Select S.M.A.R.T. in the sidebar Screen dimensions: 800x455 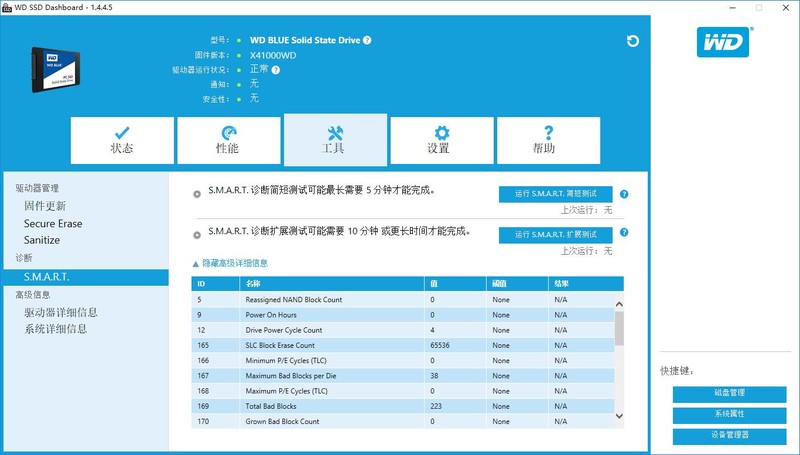coord(86,277)
